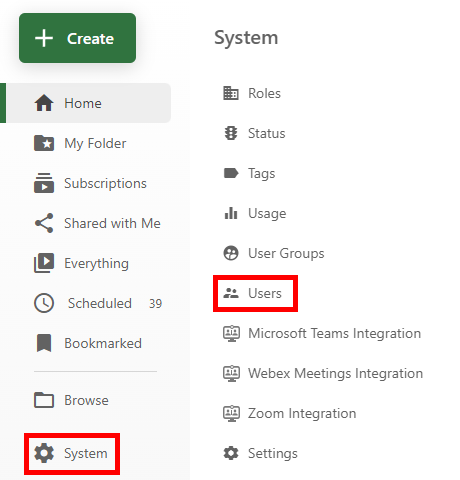Click the Users people icon
The height and width of the screenshot is (480, 460).
pyautogui.click(x=231, y=293)
